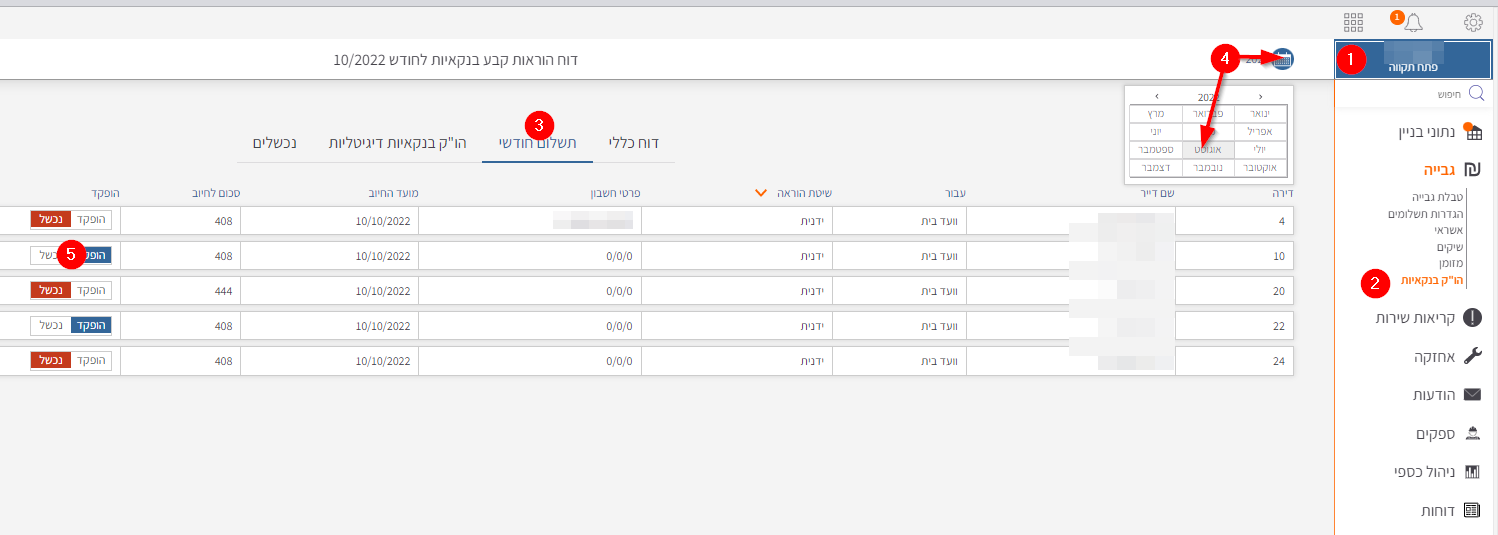Click the חיפוש search field
The width and height of the screenshot is (1498, 535).
click(1420, 94)
